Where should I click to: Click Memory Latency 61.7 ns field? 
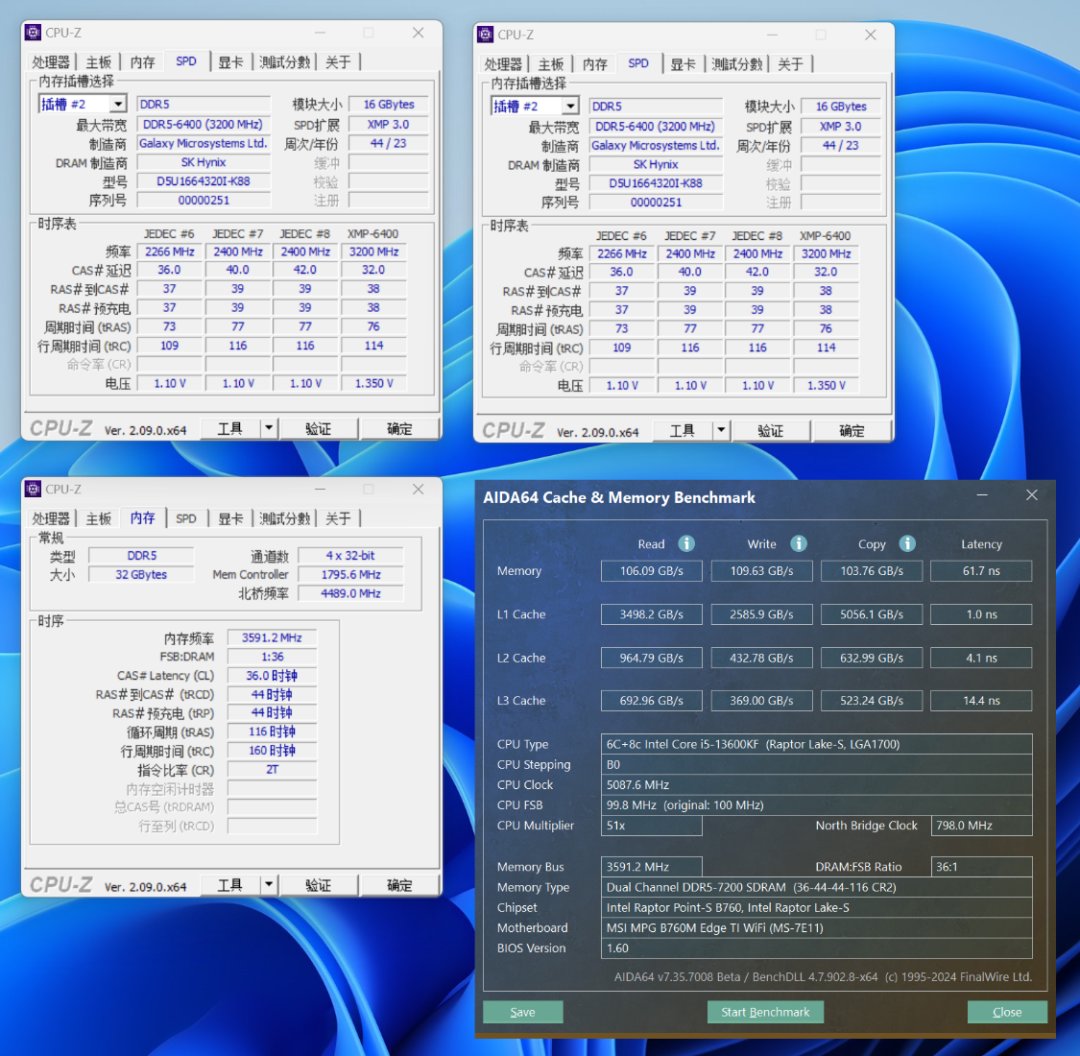tap(981, 570)
